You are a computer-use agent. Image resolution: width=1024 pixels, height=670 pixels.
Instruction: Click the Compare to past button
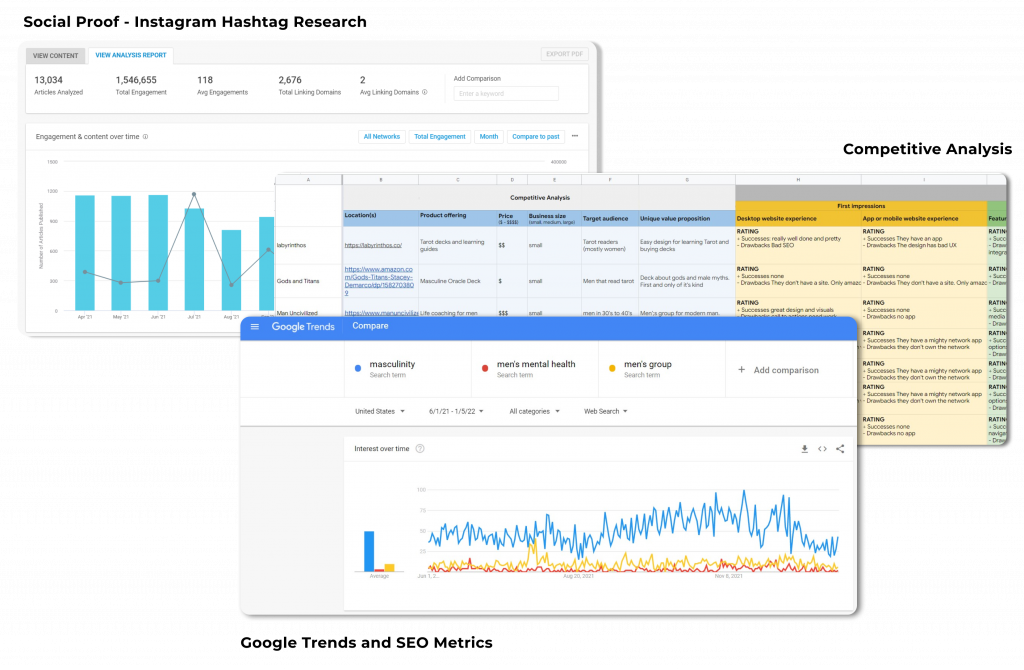coord(536,136)
